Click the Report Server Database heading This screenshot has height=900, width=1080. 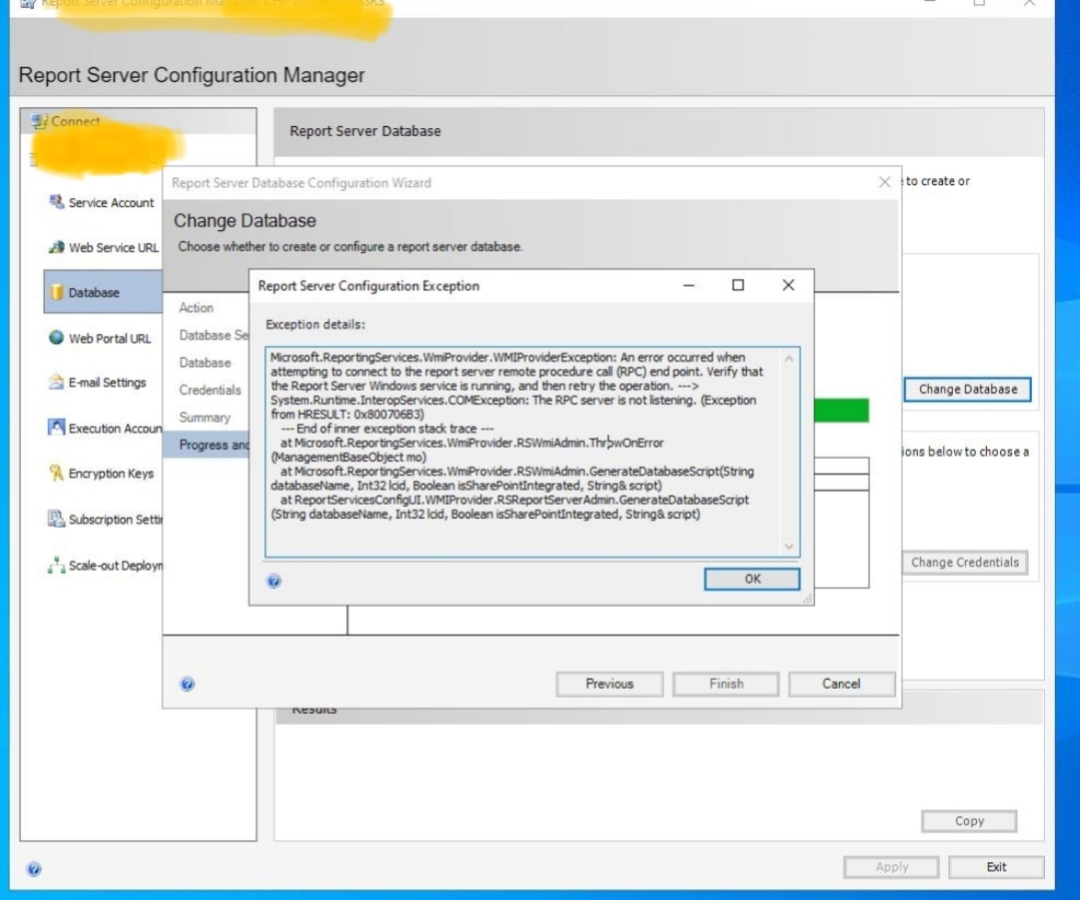365,131
